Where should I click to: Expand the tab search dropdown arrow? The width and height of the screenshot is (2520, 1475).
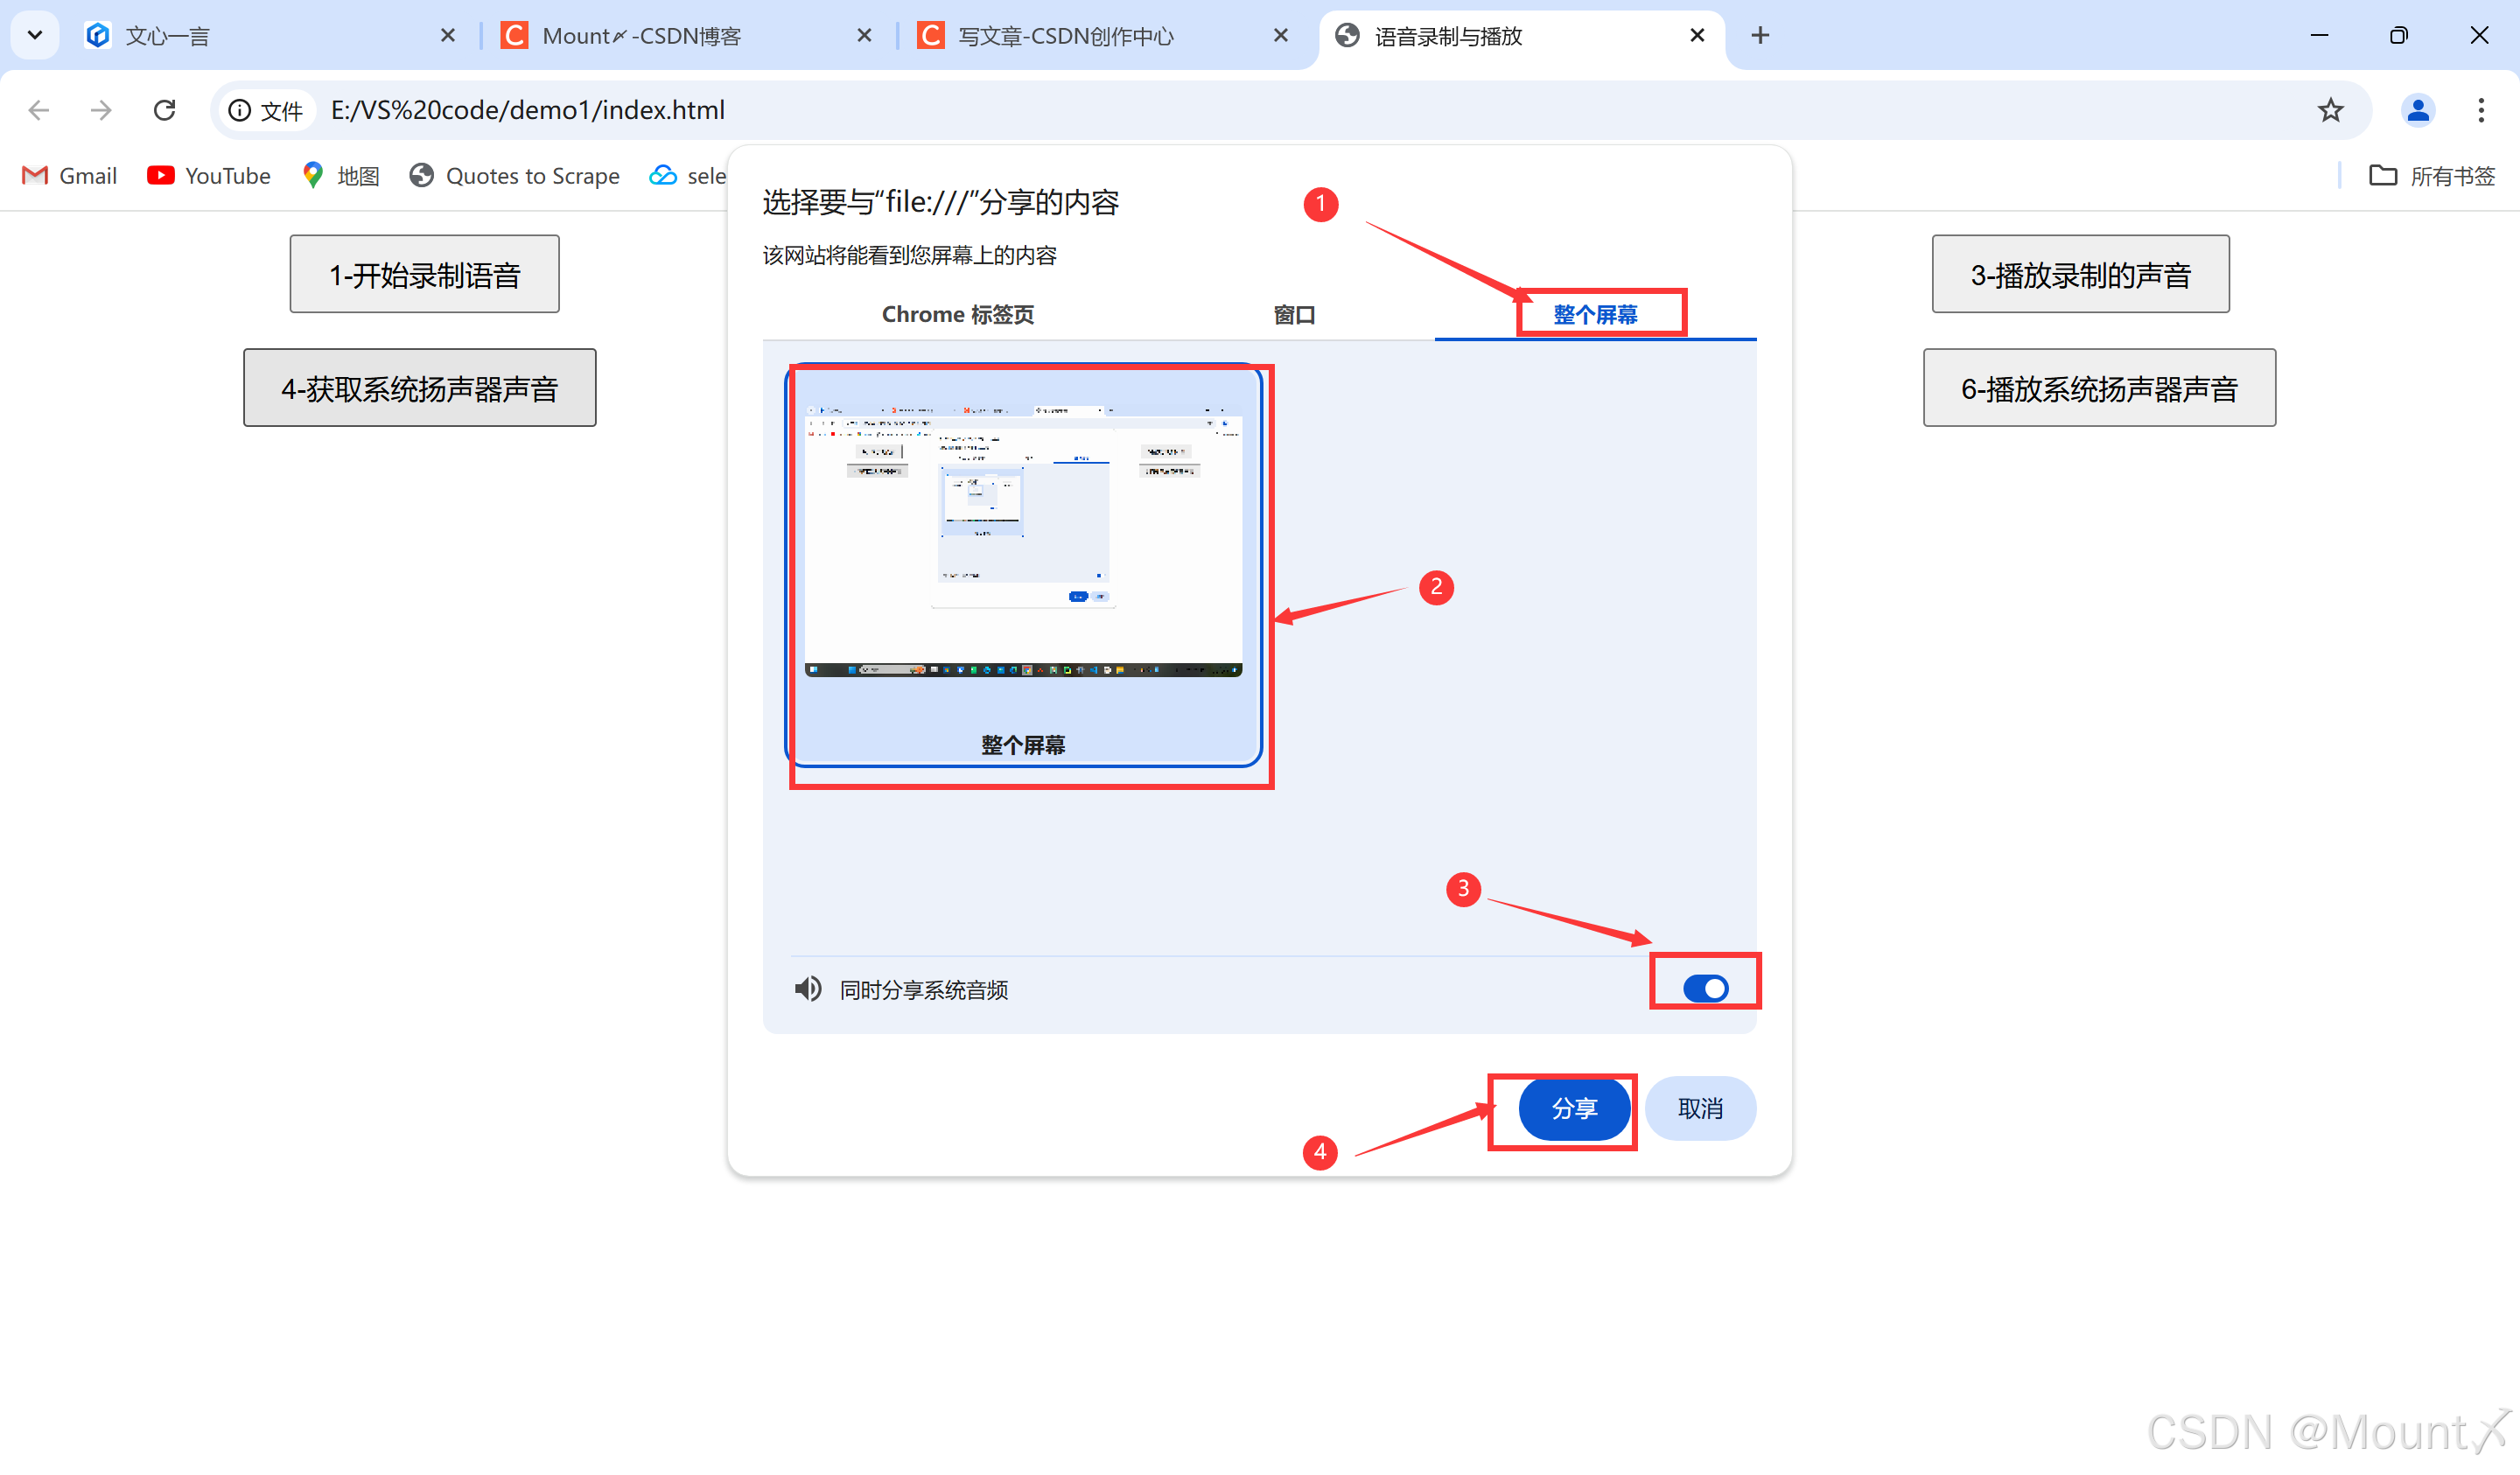[x=35, y=36]
